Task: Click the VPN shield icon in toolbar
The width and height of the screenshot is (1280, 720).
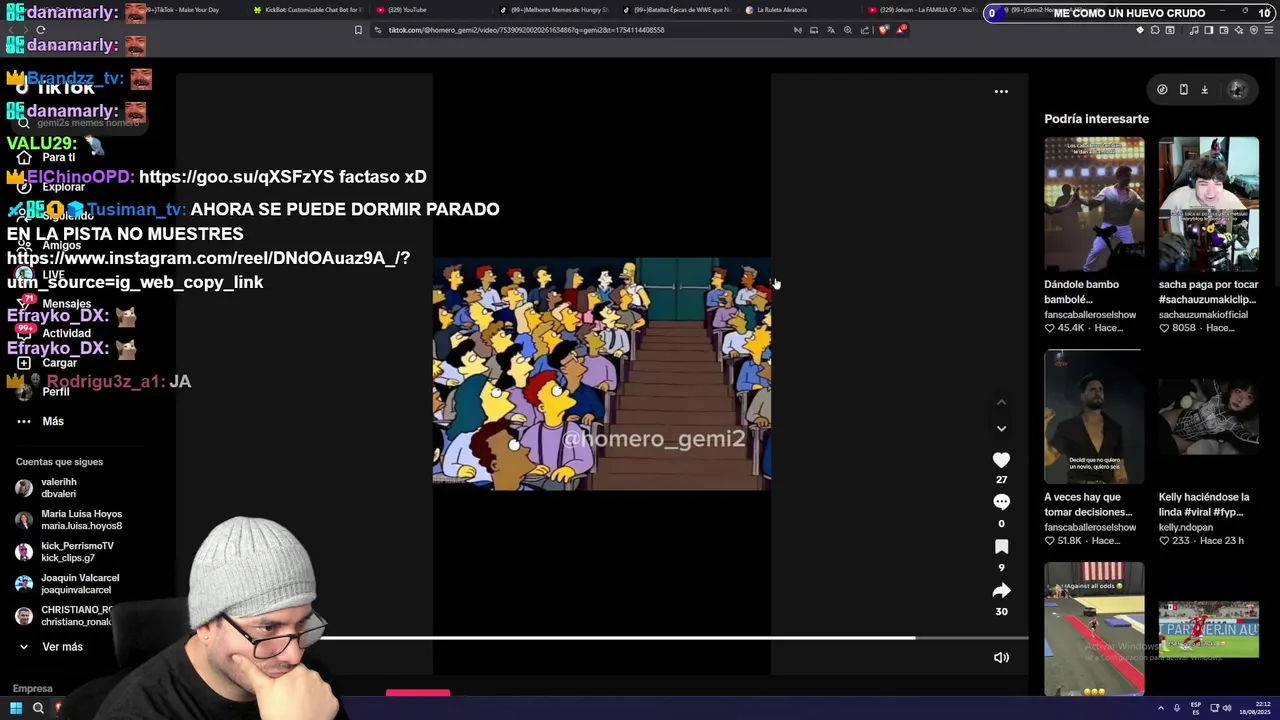Action: click(1253, 30)
